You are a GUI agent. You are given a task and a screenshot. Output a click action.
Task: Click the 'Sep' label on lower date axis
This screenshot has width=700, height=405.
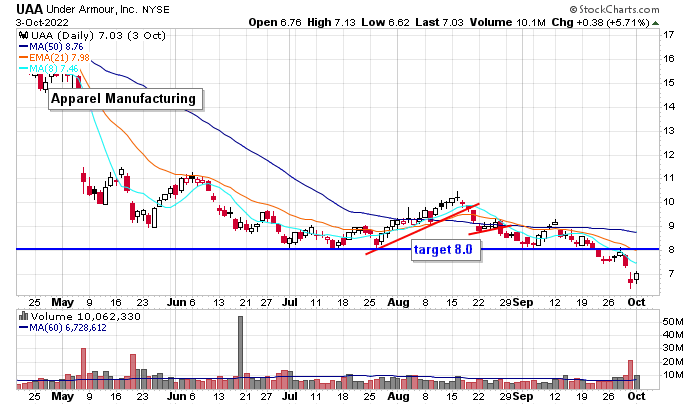(x=523, y=396)
